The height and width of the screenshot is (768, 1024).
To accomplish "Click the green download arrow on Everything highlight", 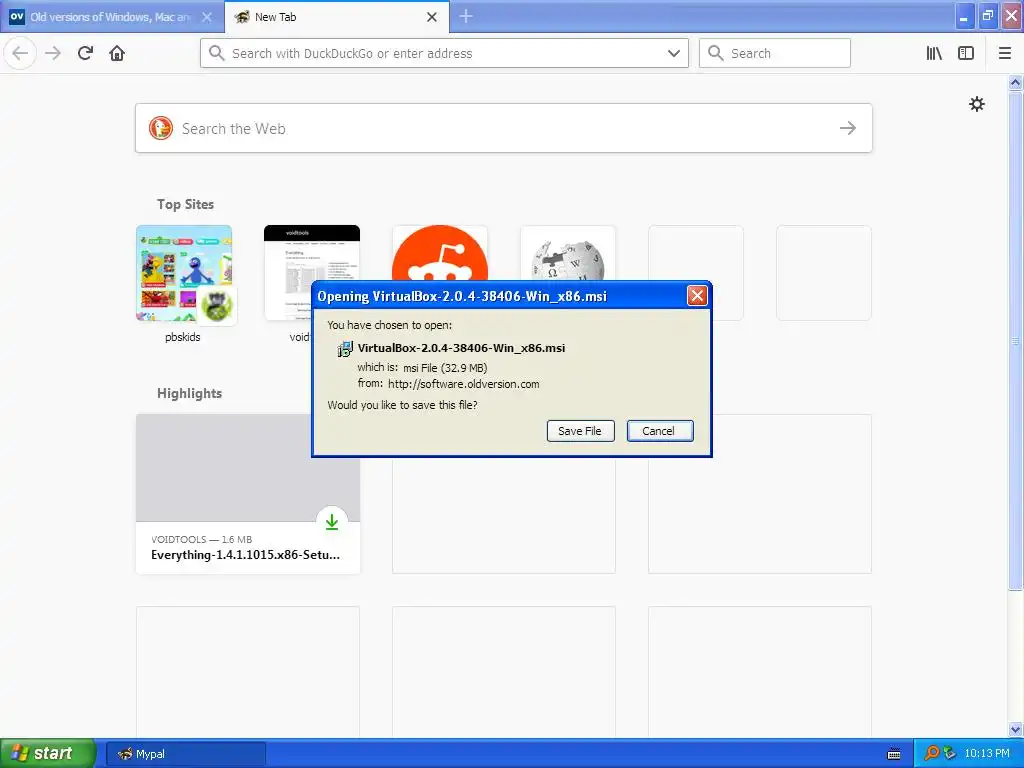I will coord(332,522).
